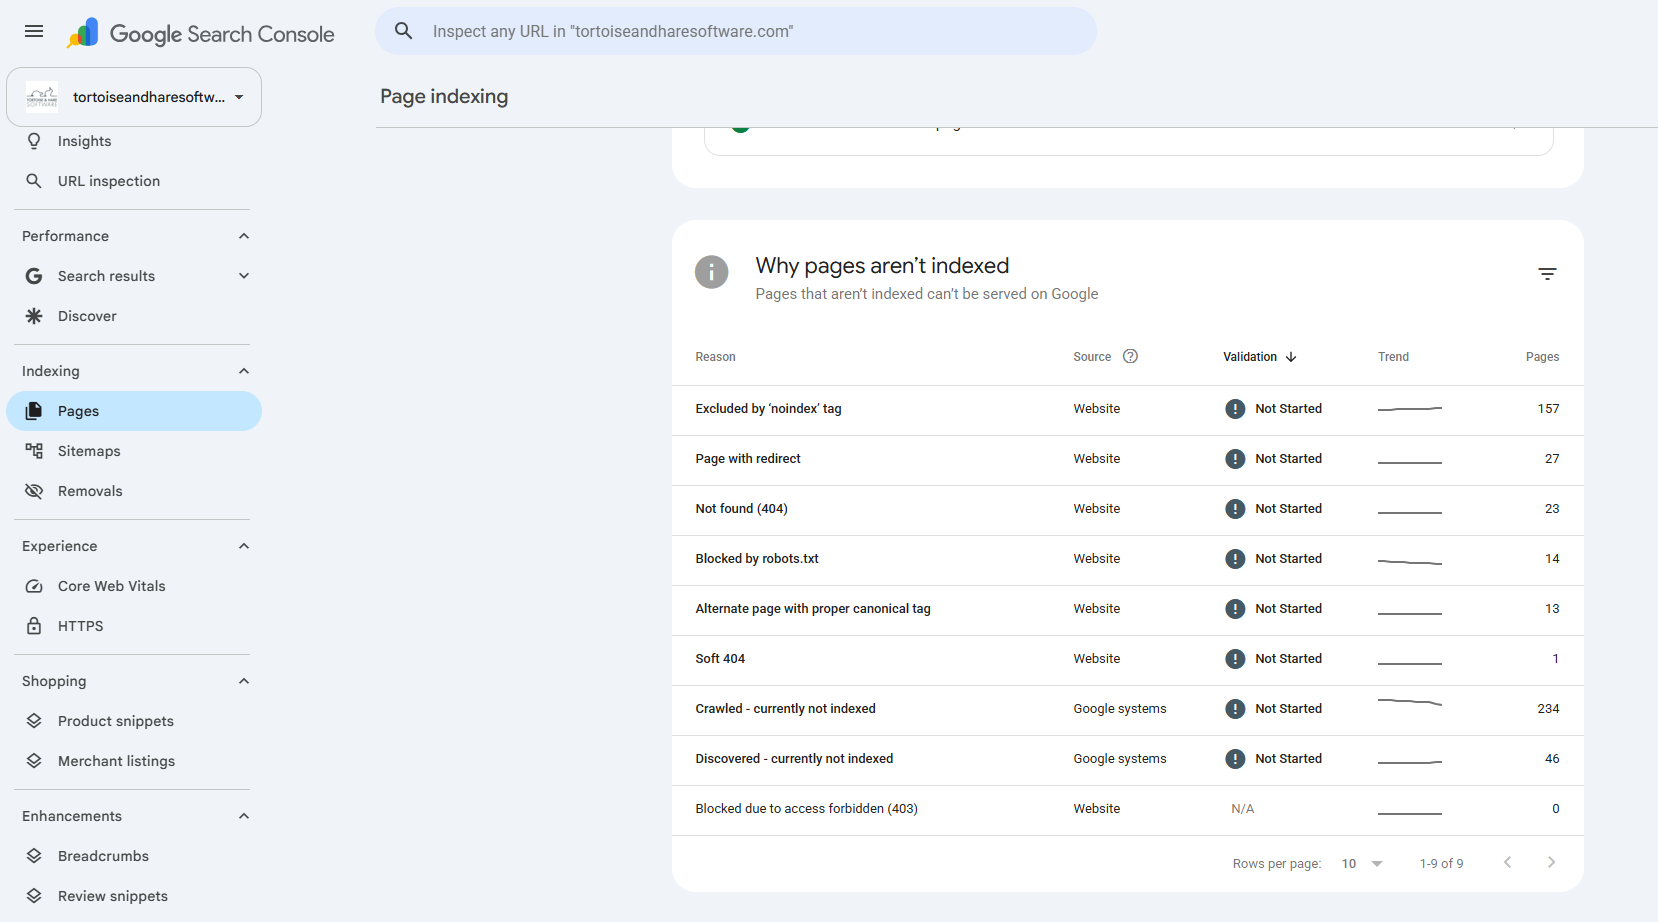Click the Soft 404 reason text
This screenshot has width=1658, height=922.
[x=720, y=659]
